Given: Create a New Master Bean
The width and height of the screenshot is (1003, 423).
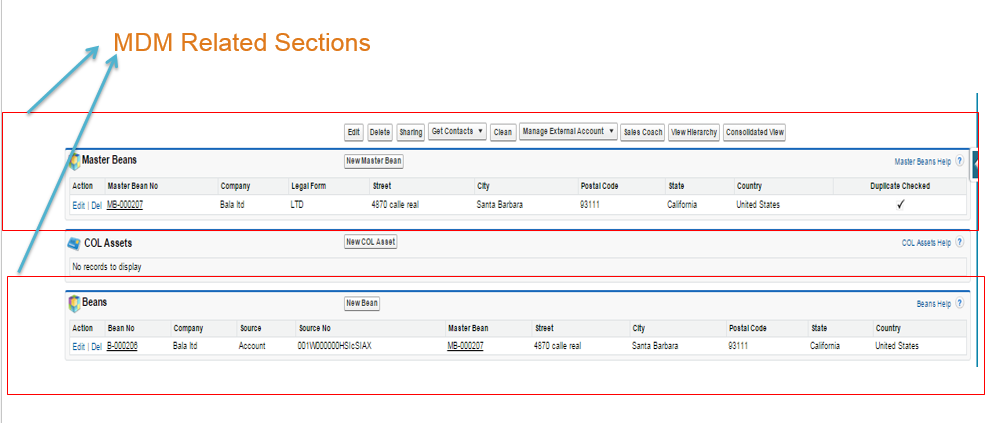Looking at the screenshot, I should 374,161.
